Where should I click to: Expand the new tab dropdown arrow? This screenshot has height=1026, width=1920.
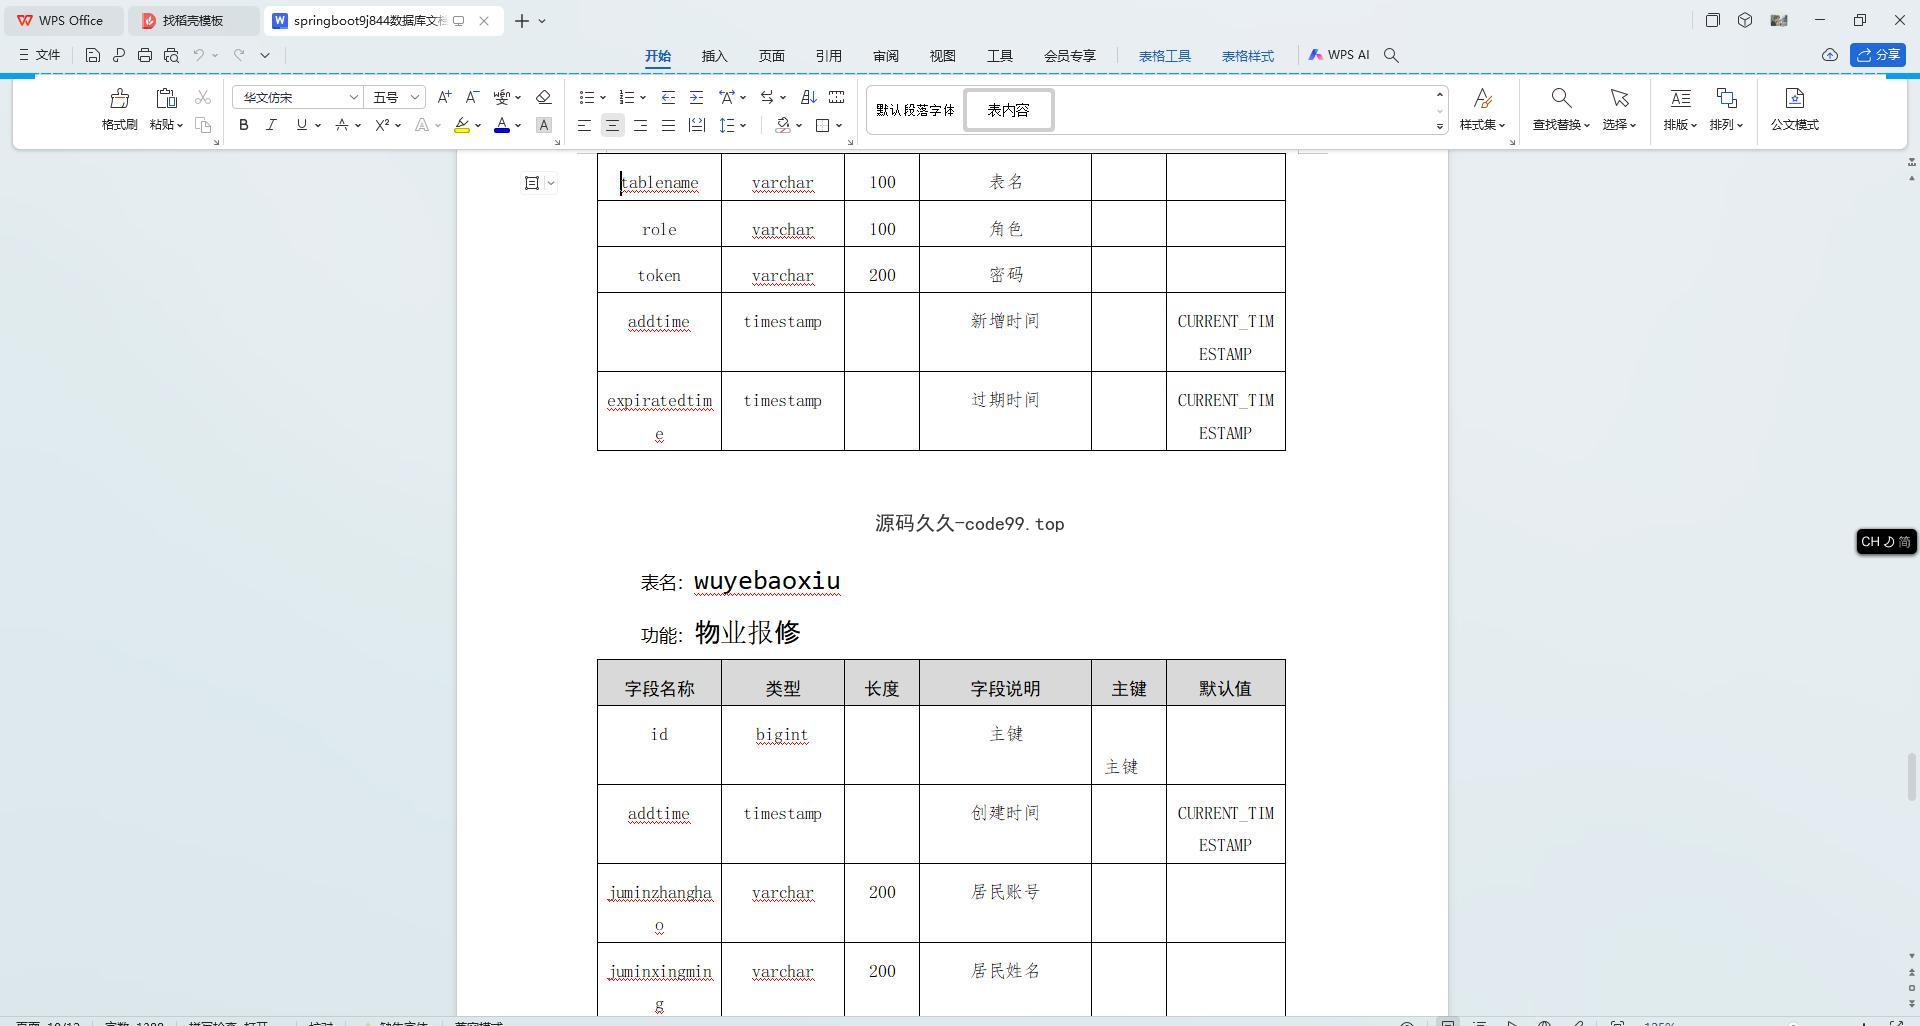click(x=542, y=20)
